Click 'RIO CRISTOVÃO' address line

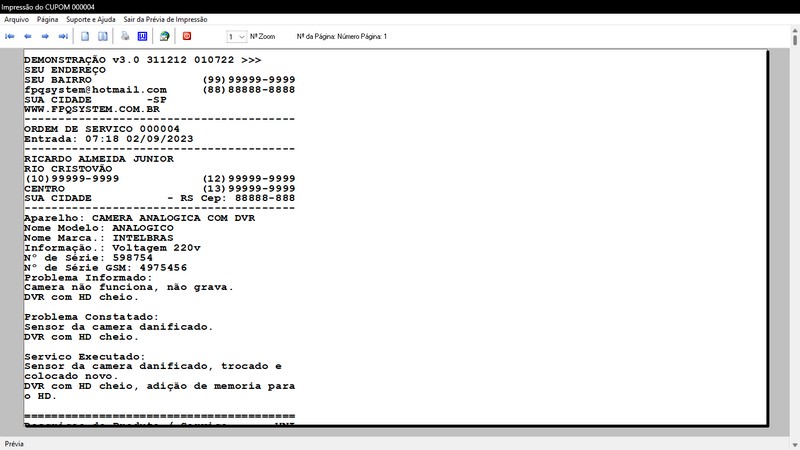68,169
